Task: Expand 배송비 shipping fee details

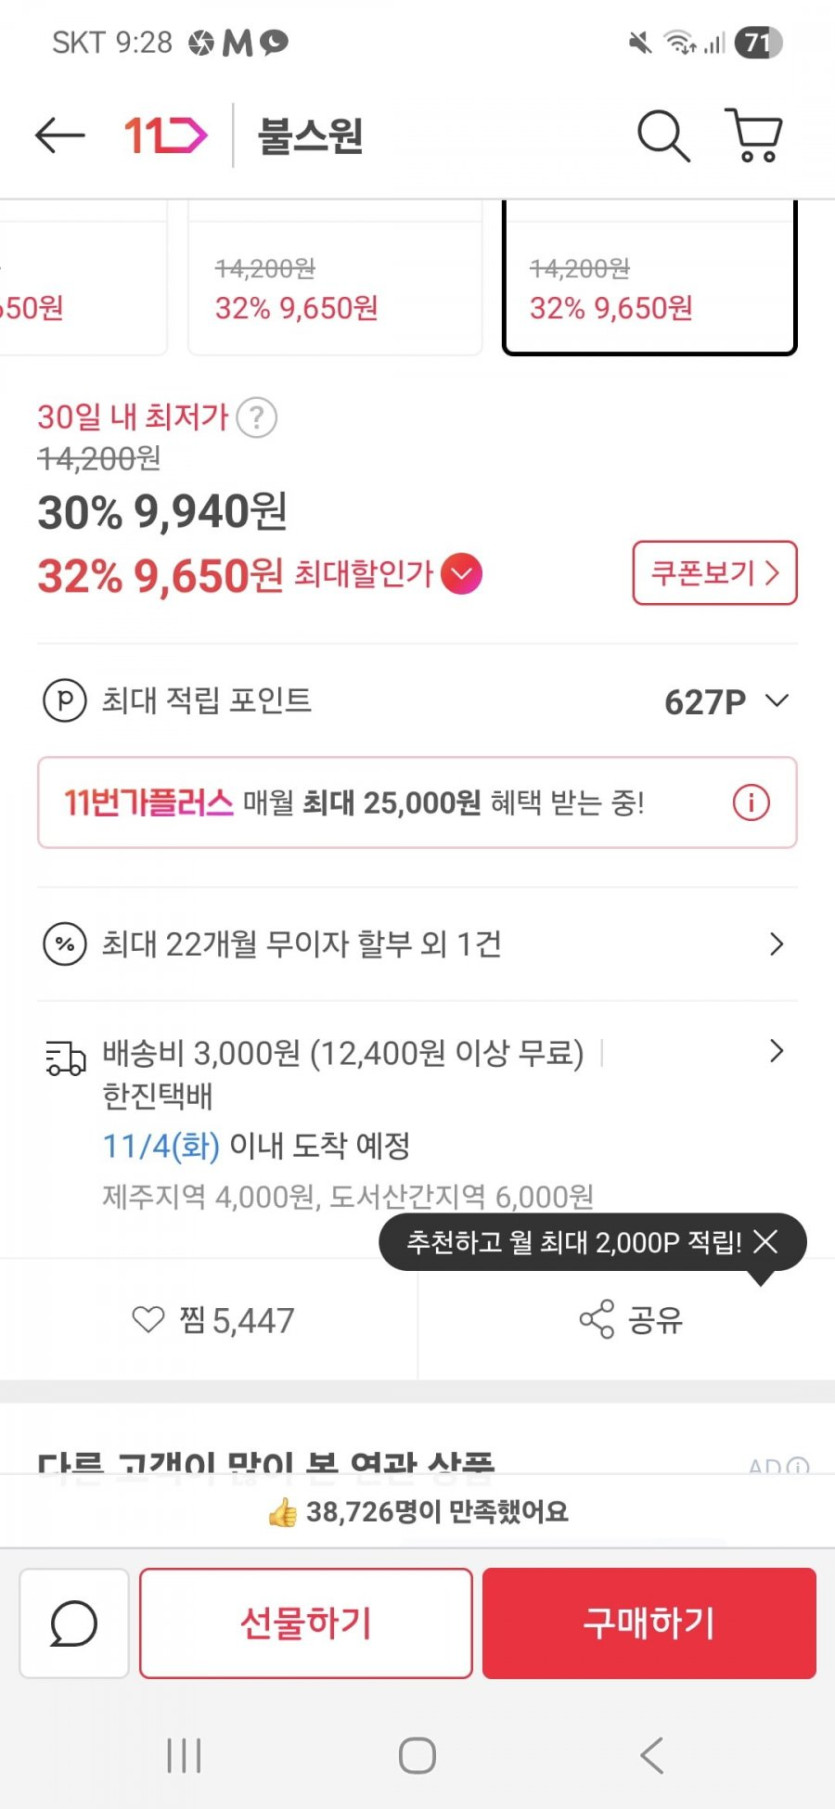Action: pyautogui.click(x=776, y=1051)
